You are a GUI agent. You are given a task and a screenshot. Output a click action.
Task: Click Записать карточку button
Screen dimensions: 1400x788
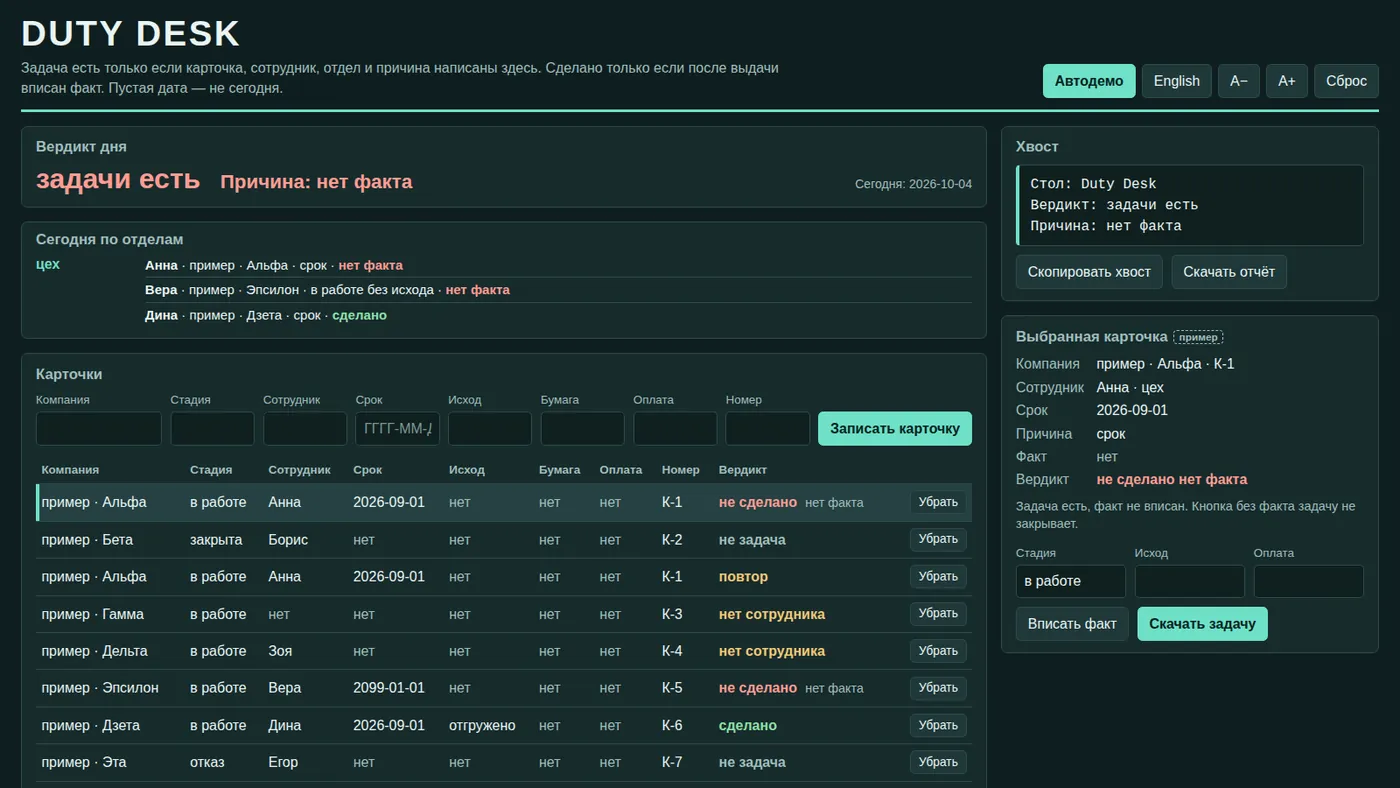(895, 428)
